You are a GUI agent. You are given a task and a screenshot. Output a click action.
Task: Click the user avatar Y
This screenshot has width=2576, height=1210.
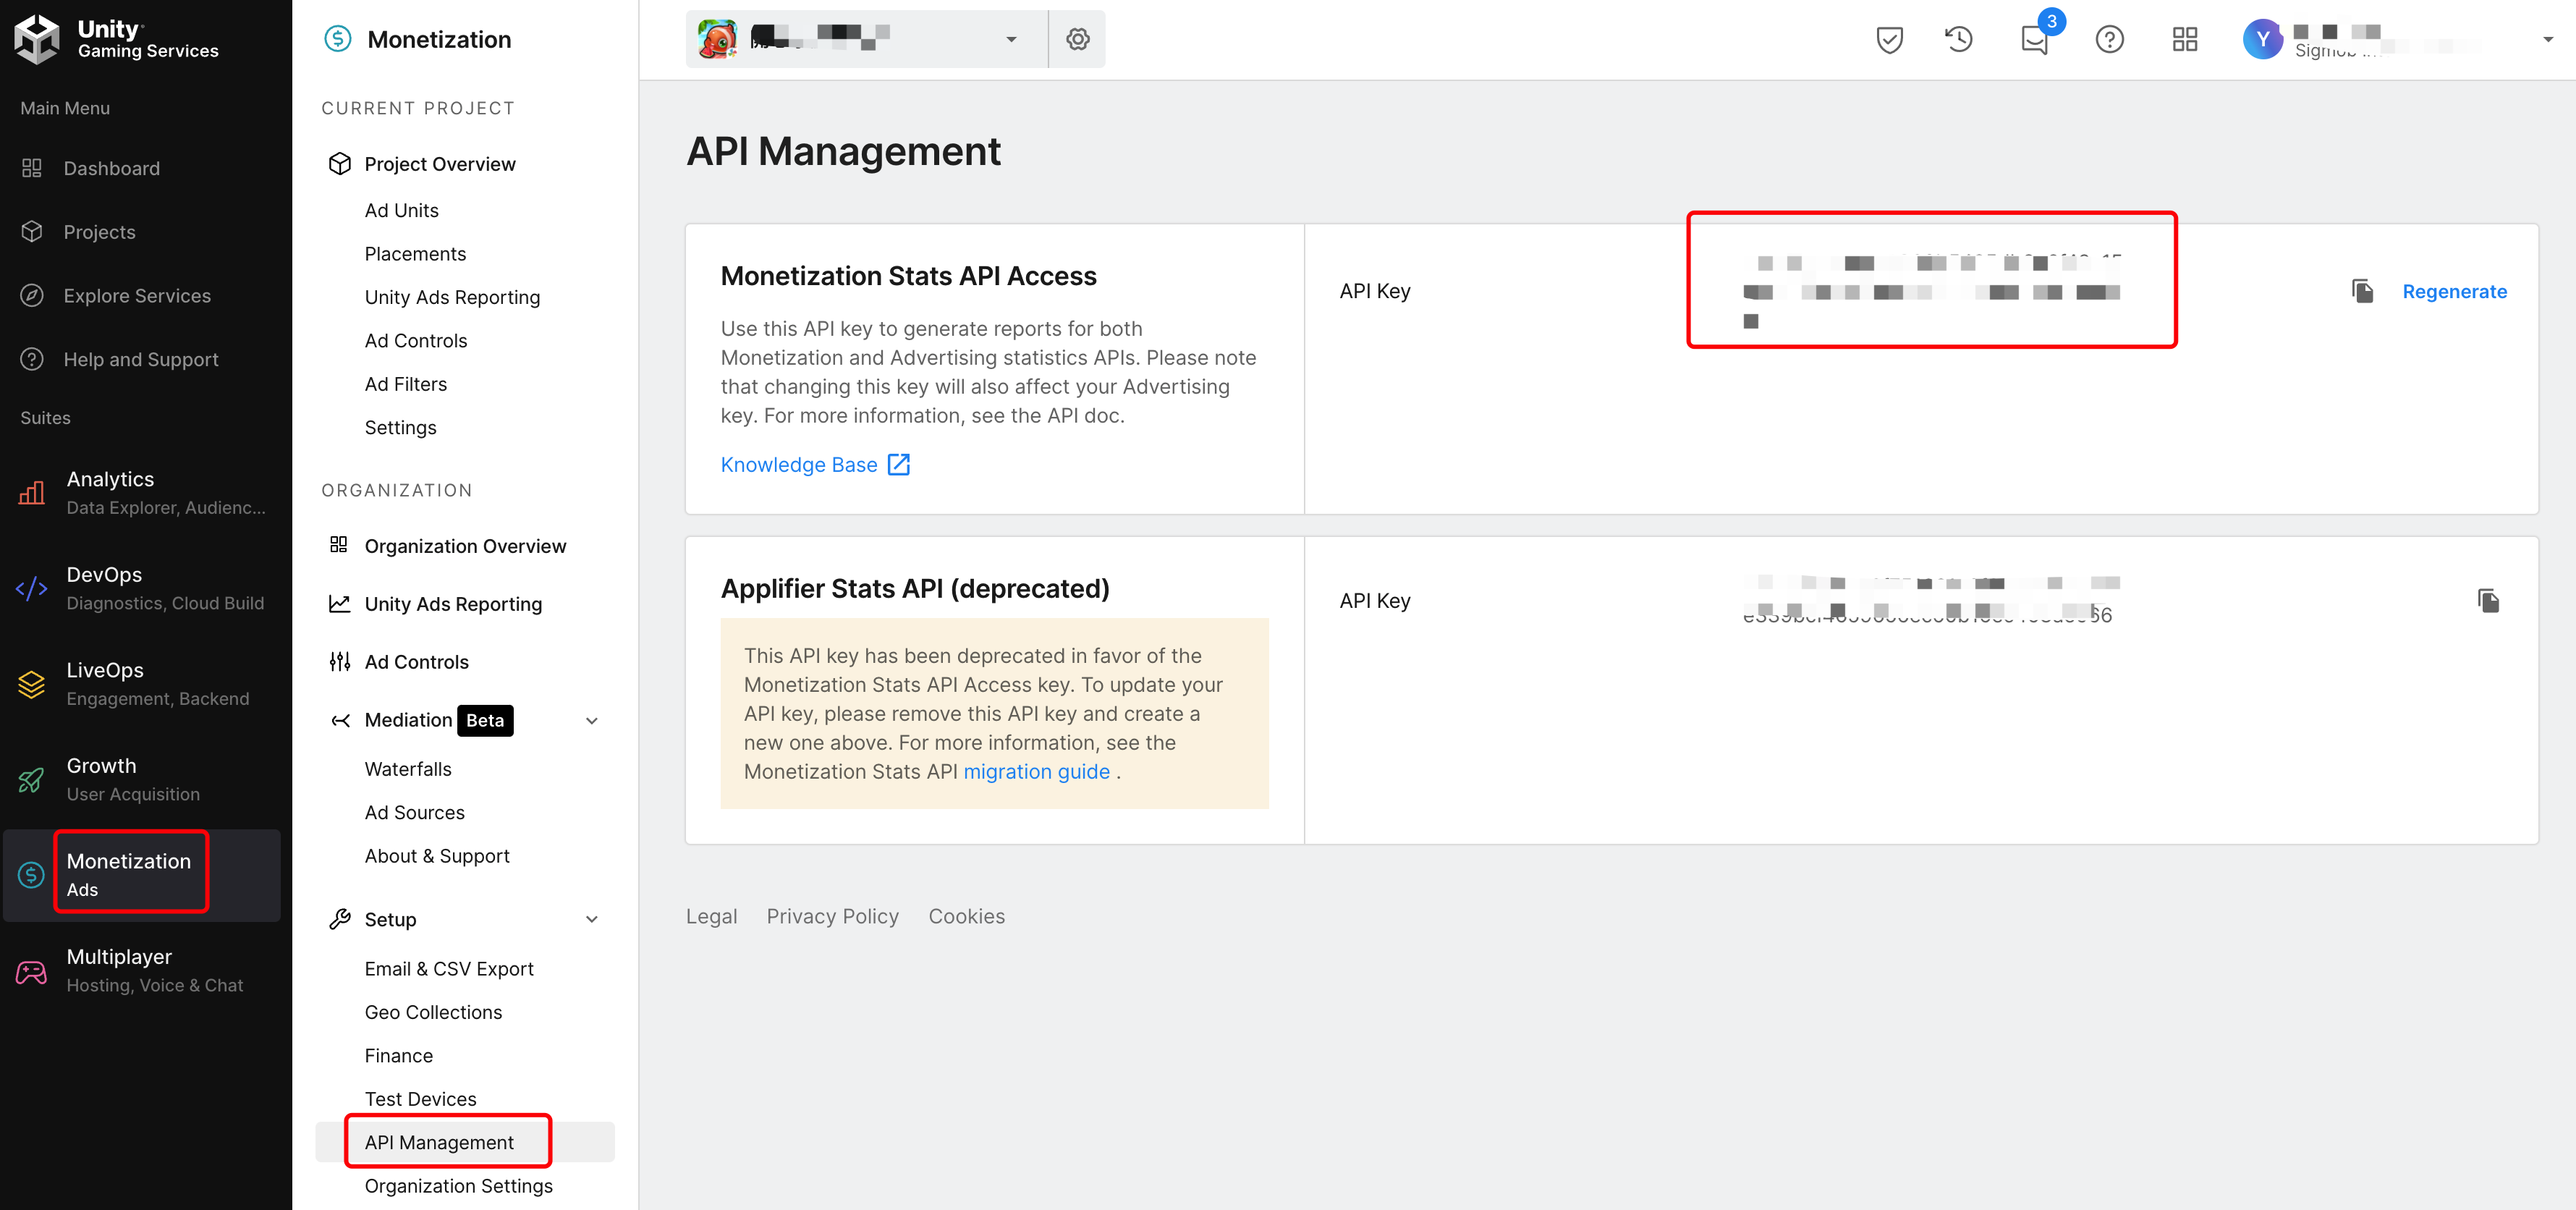click(2263, 39)
